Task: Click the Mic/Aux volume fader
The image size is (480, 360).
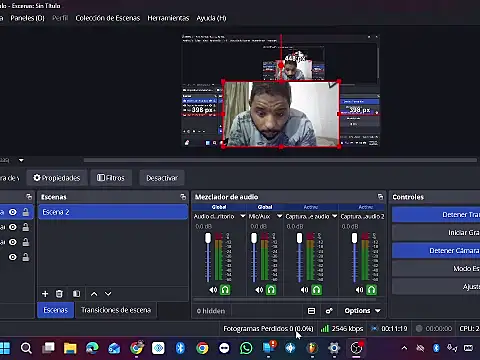Action: pyautogui.click(x=254, y=238)
